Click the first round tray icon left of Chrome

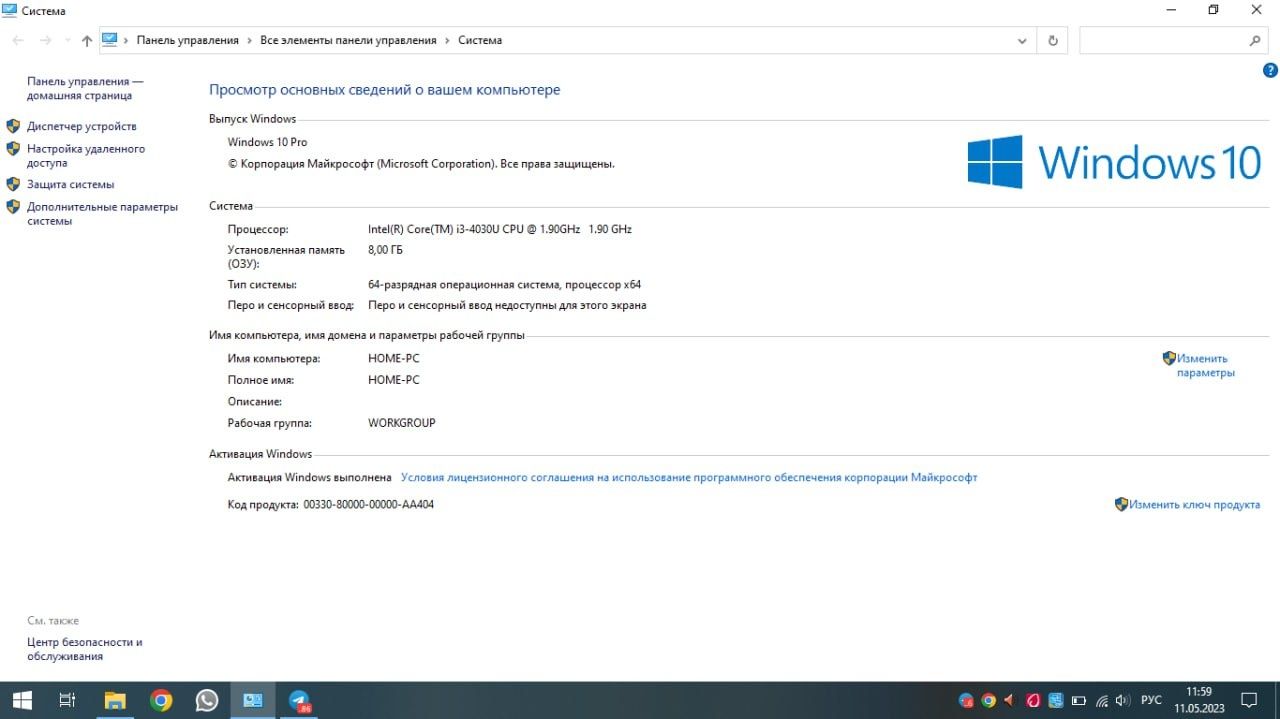[x=966, y=700]
